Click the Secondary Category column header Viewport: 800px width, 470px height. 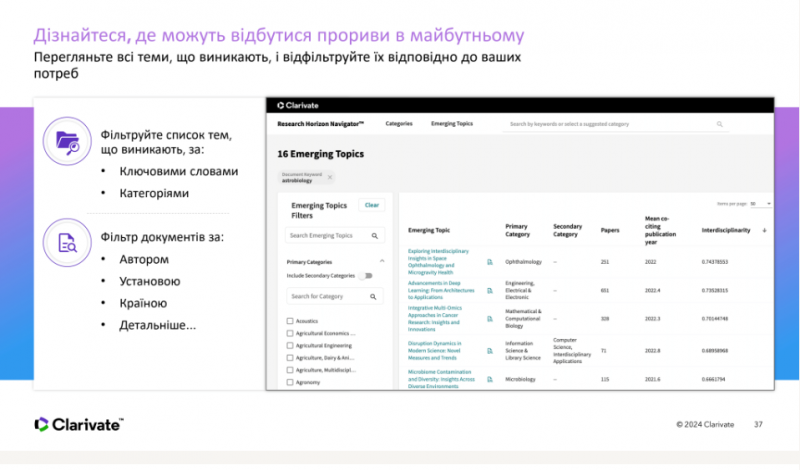point(567,230)
